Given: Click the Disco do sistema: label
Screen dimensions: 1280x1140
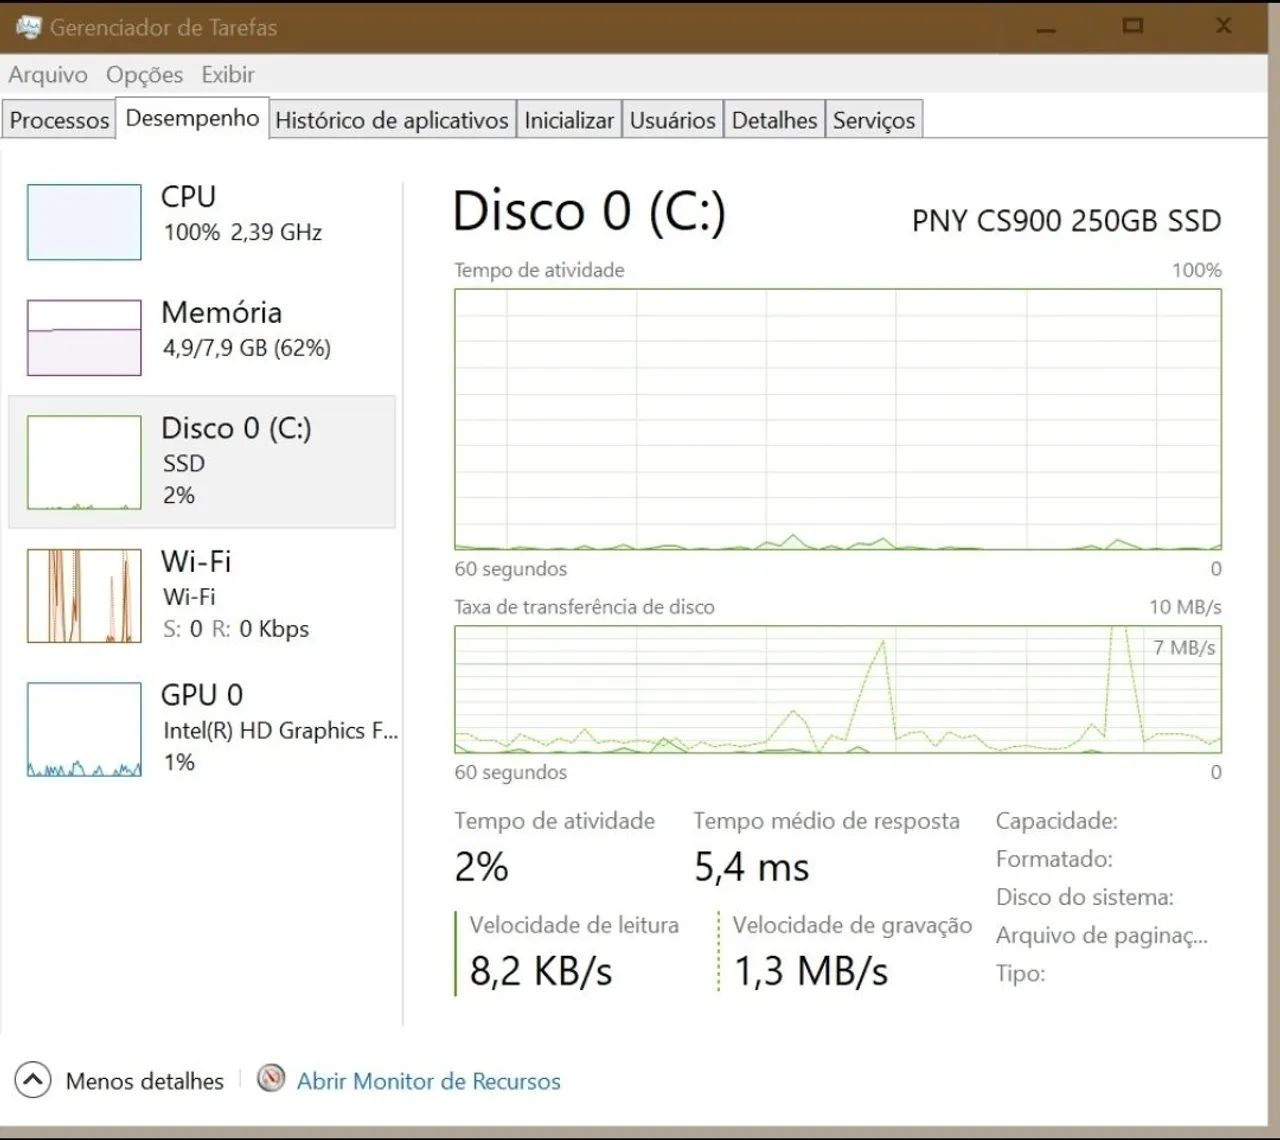Looking at the screenshot, I should tap(1085, 897).
